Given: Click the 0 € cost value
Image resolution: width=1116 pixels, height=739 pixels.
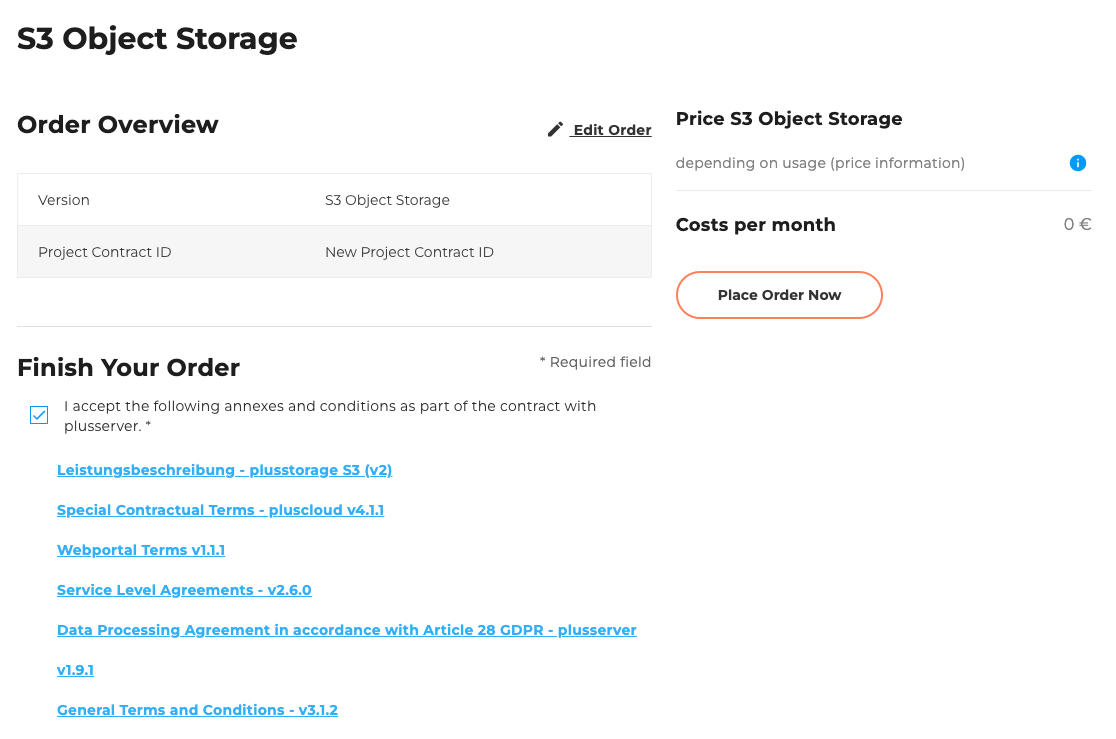Looking at the screenshot, I should pyautogui.click(x=1077, y=224).
